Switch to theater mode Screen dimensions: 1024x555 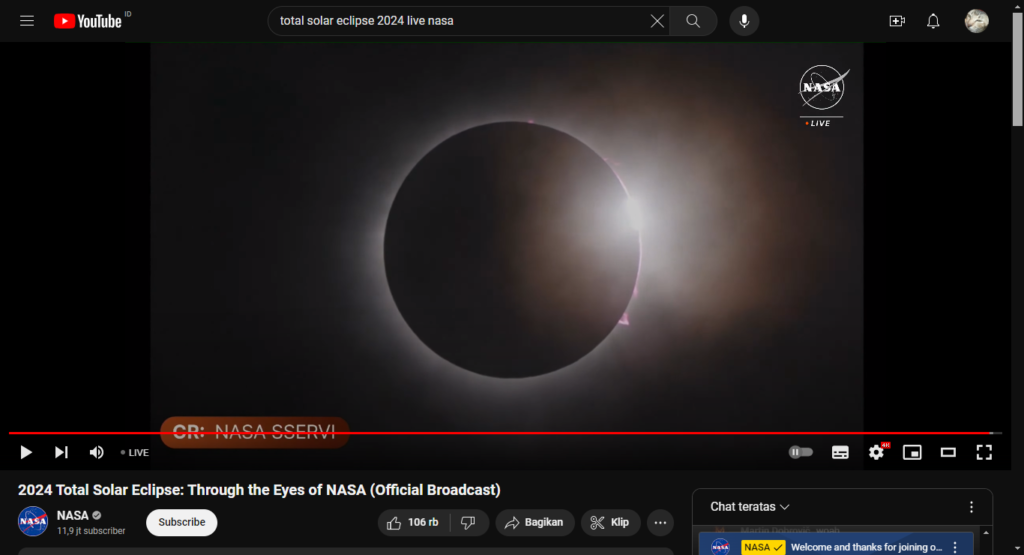(948, 452)
